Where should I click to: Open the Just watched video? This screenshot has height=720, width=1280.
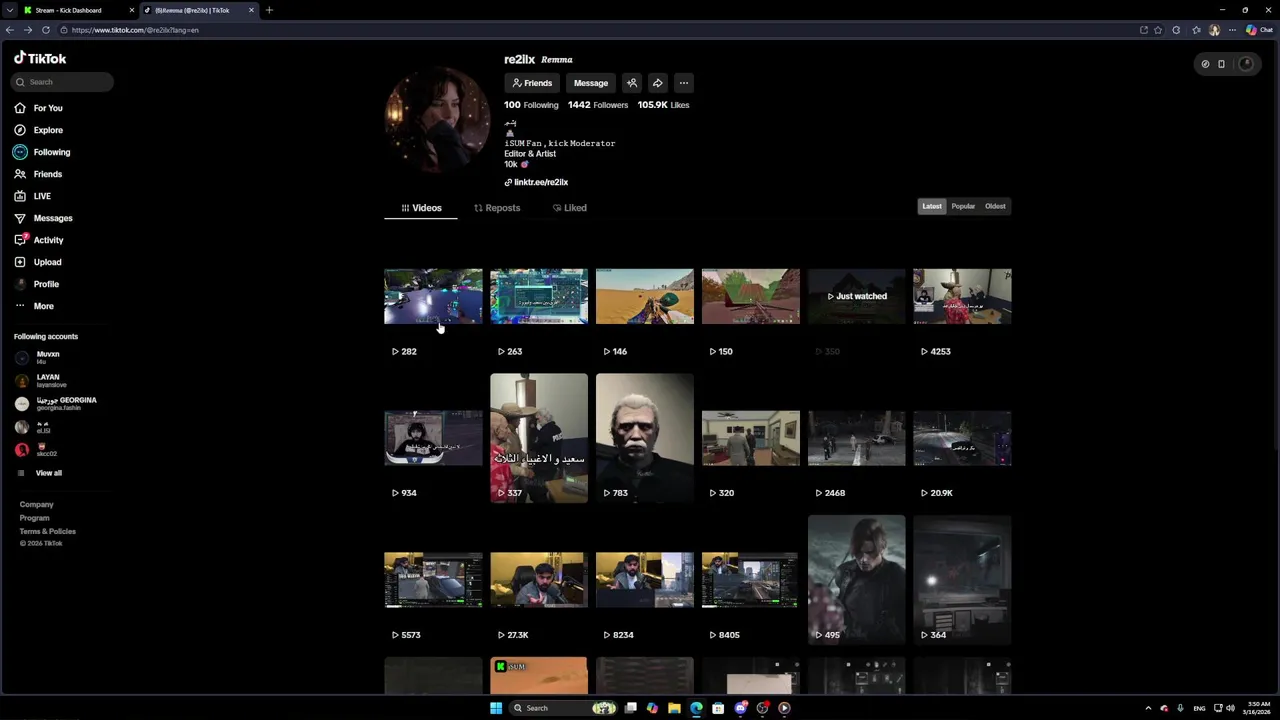[857, 296]
